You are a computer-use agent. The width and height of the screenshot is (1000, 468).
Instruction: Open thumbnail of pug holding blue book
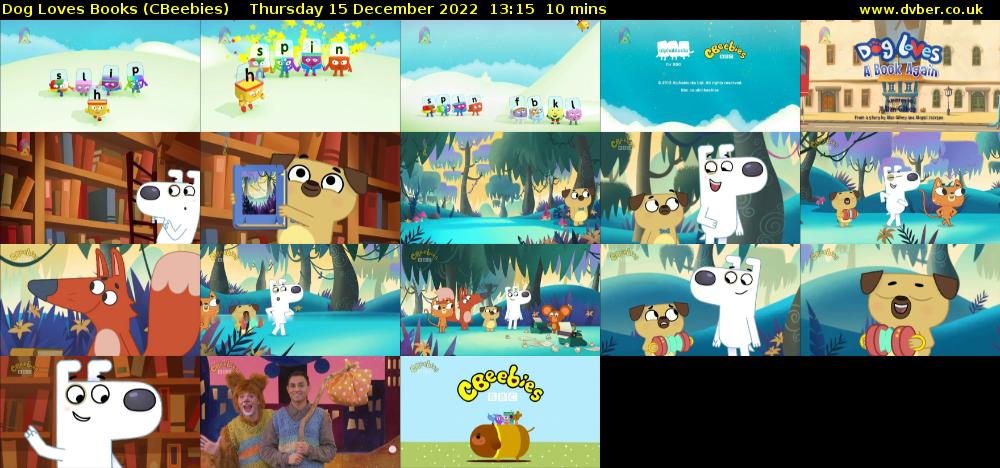(300, 188)
